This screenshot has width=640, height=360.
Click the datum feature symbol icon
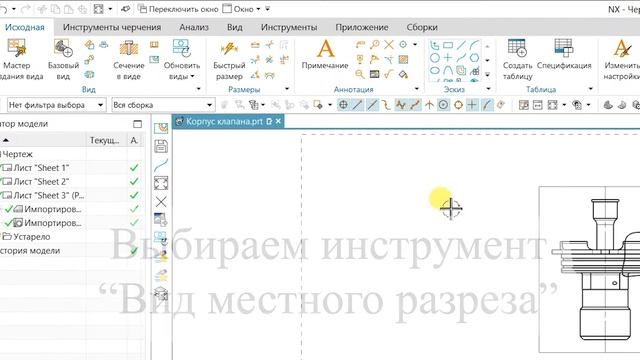(360, 60)
